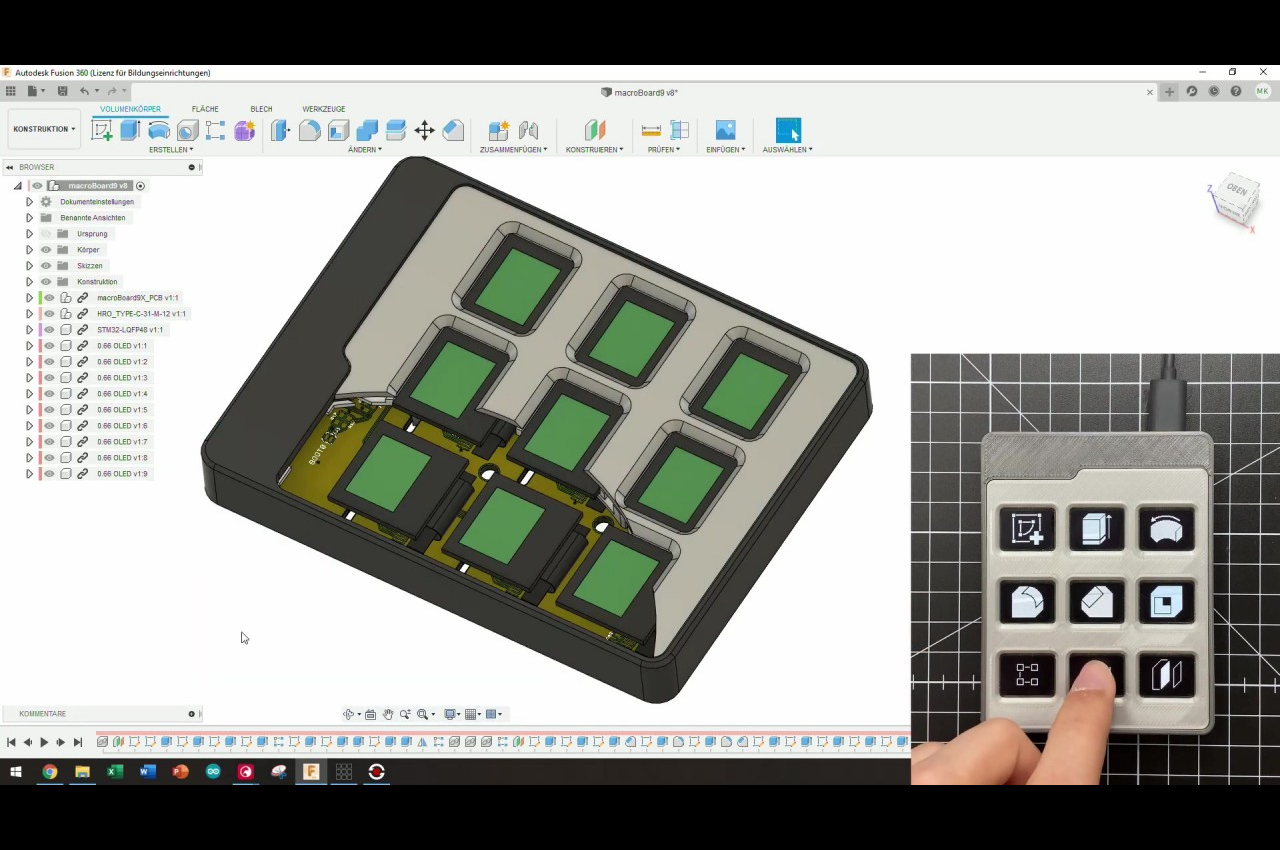Select the Fillet tool under Ändern
The height and width of the screenshot is (850, 1280).
[310, 131]
